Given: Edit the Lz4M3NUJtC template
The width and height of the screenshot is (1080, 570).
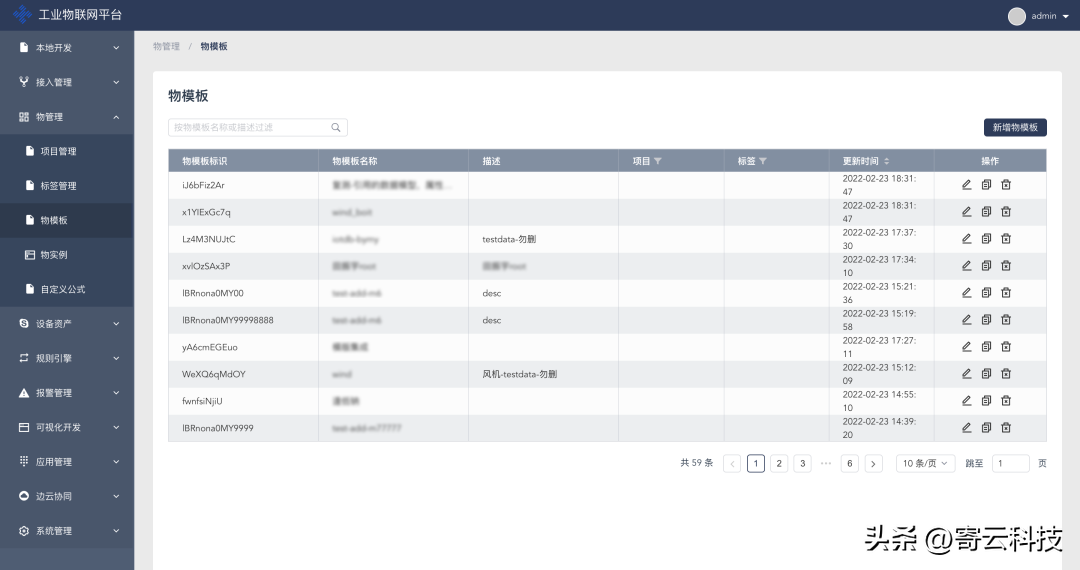Looking at the screenshot, I should click(x=966, y=239).
